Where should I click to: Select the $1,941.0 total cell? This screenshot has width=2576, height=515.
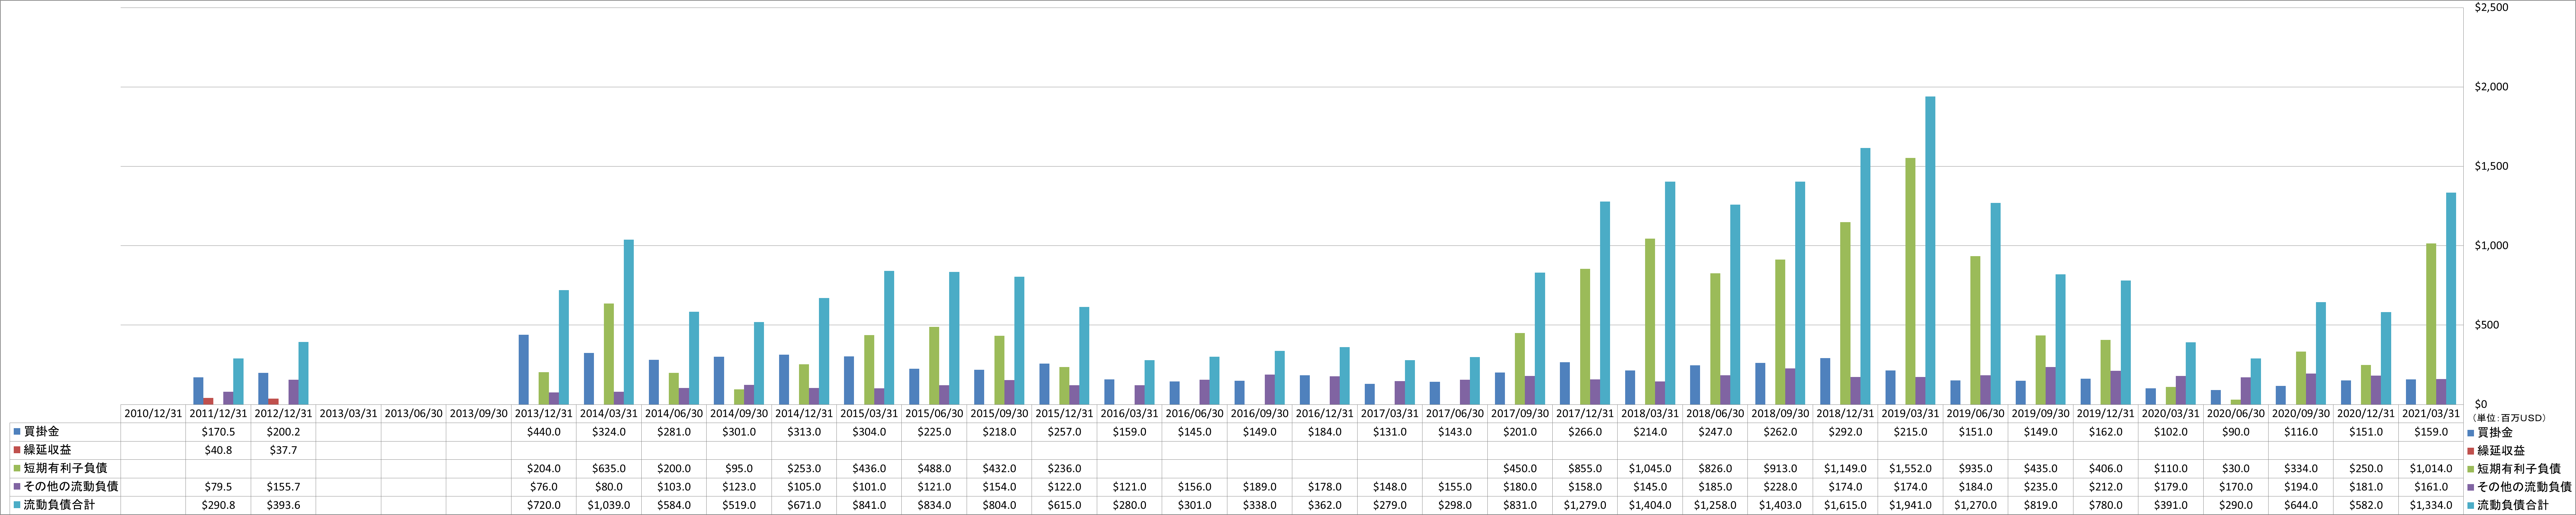1910,505
